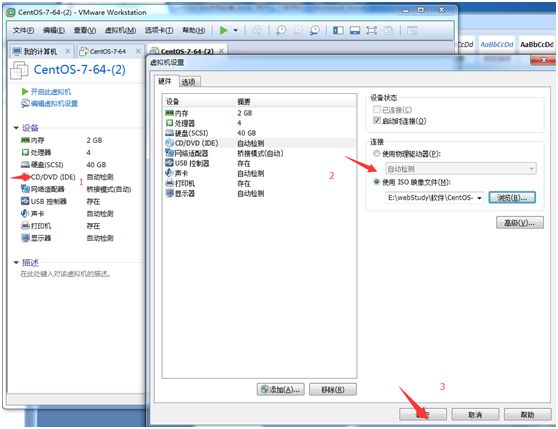This screenshot has height=429, width=558.
Task: Click the 浏览(B)... button
Action: tap(512, 198)
